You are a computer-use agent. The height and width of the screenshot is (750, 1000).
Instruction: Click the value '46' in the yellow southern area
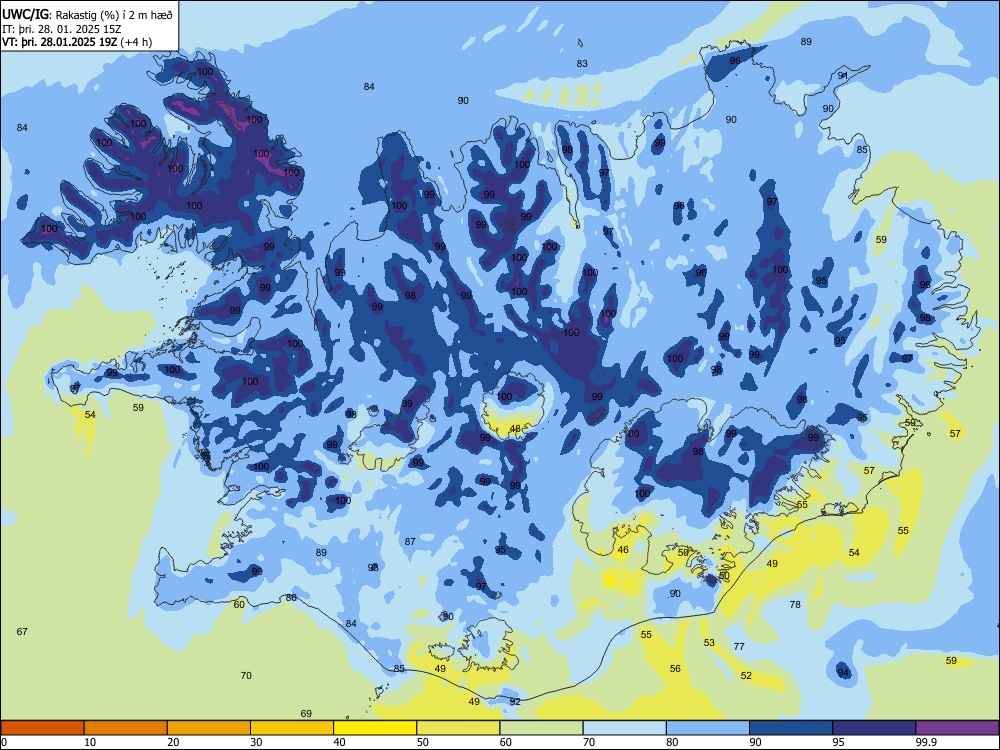(x=623, y=550)
